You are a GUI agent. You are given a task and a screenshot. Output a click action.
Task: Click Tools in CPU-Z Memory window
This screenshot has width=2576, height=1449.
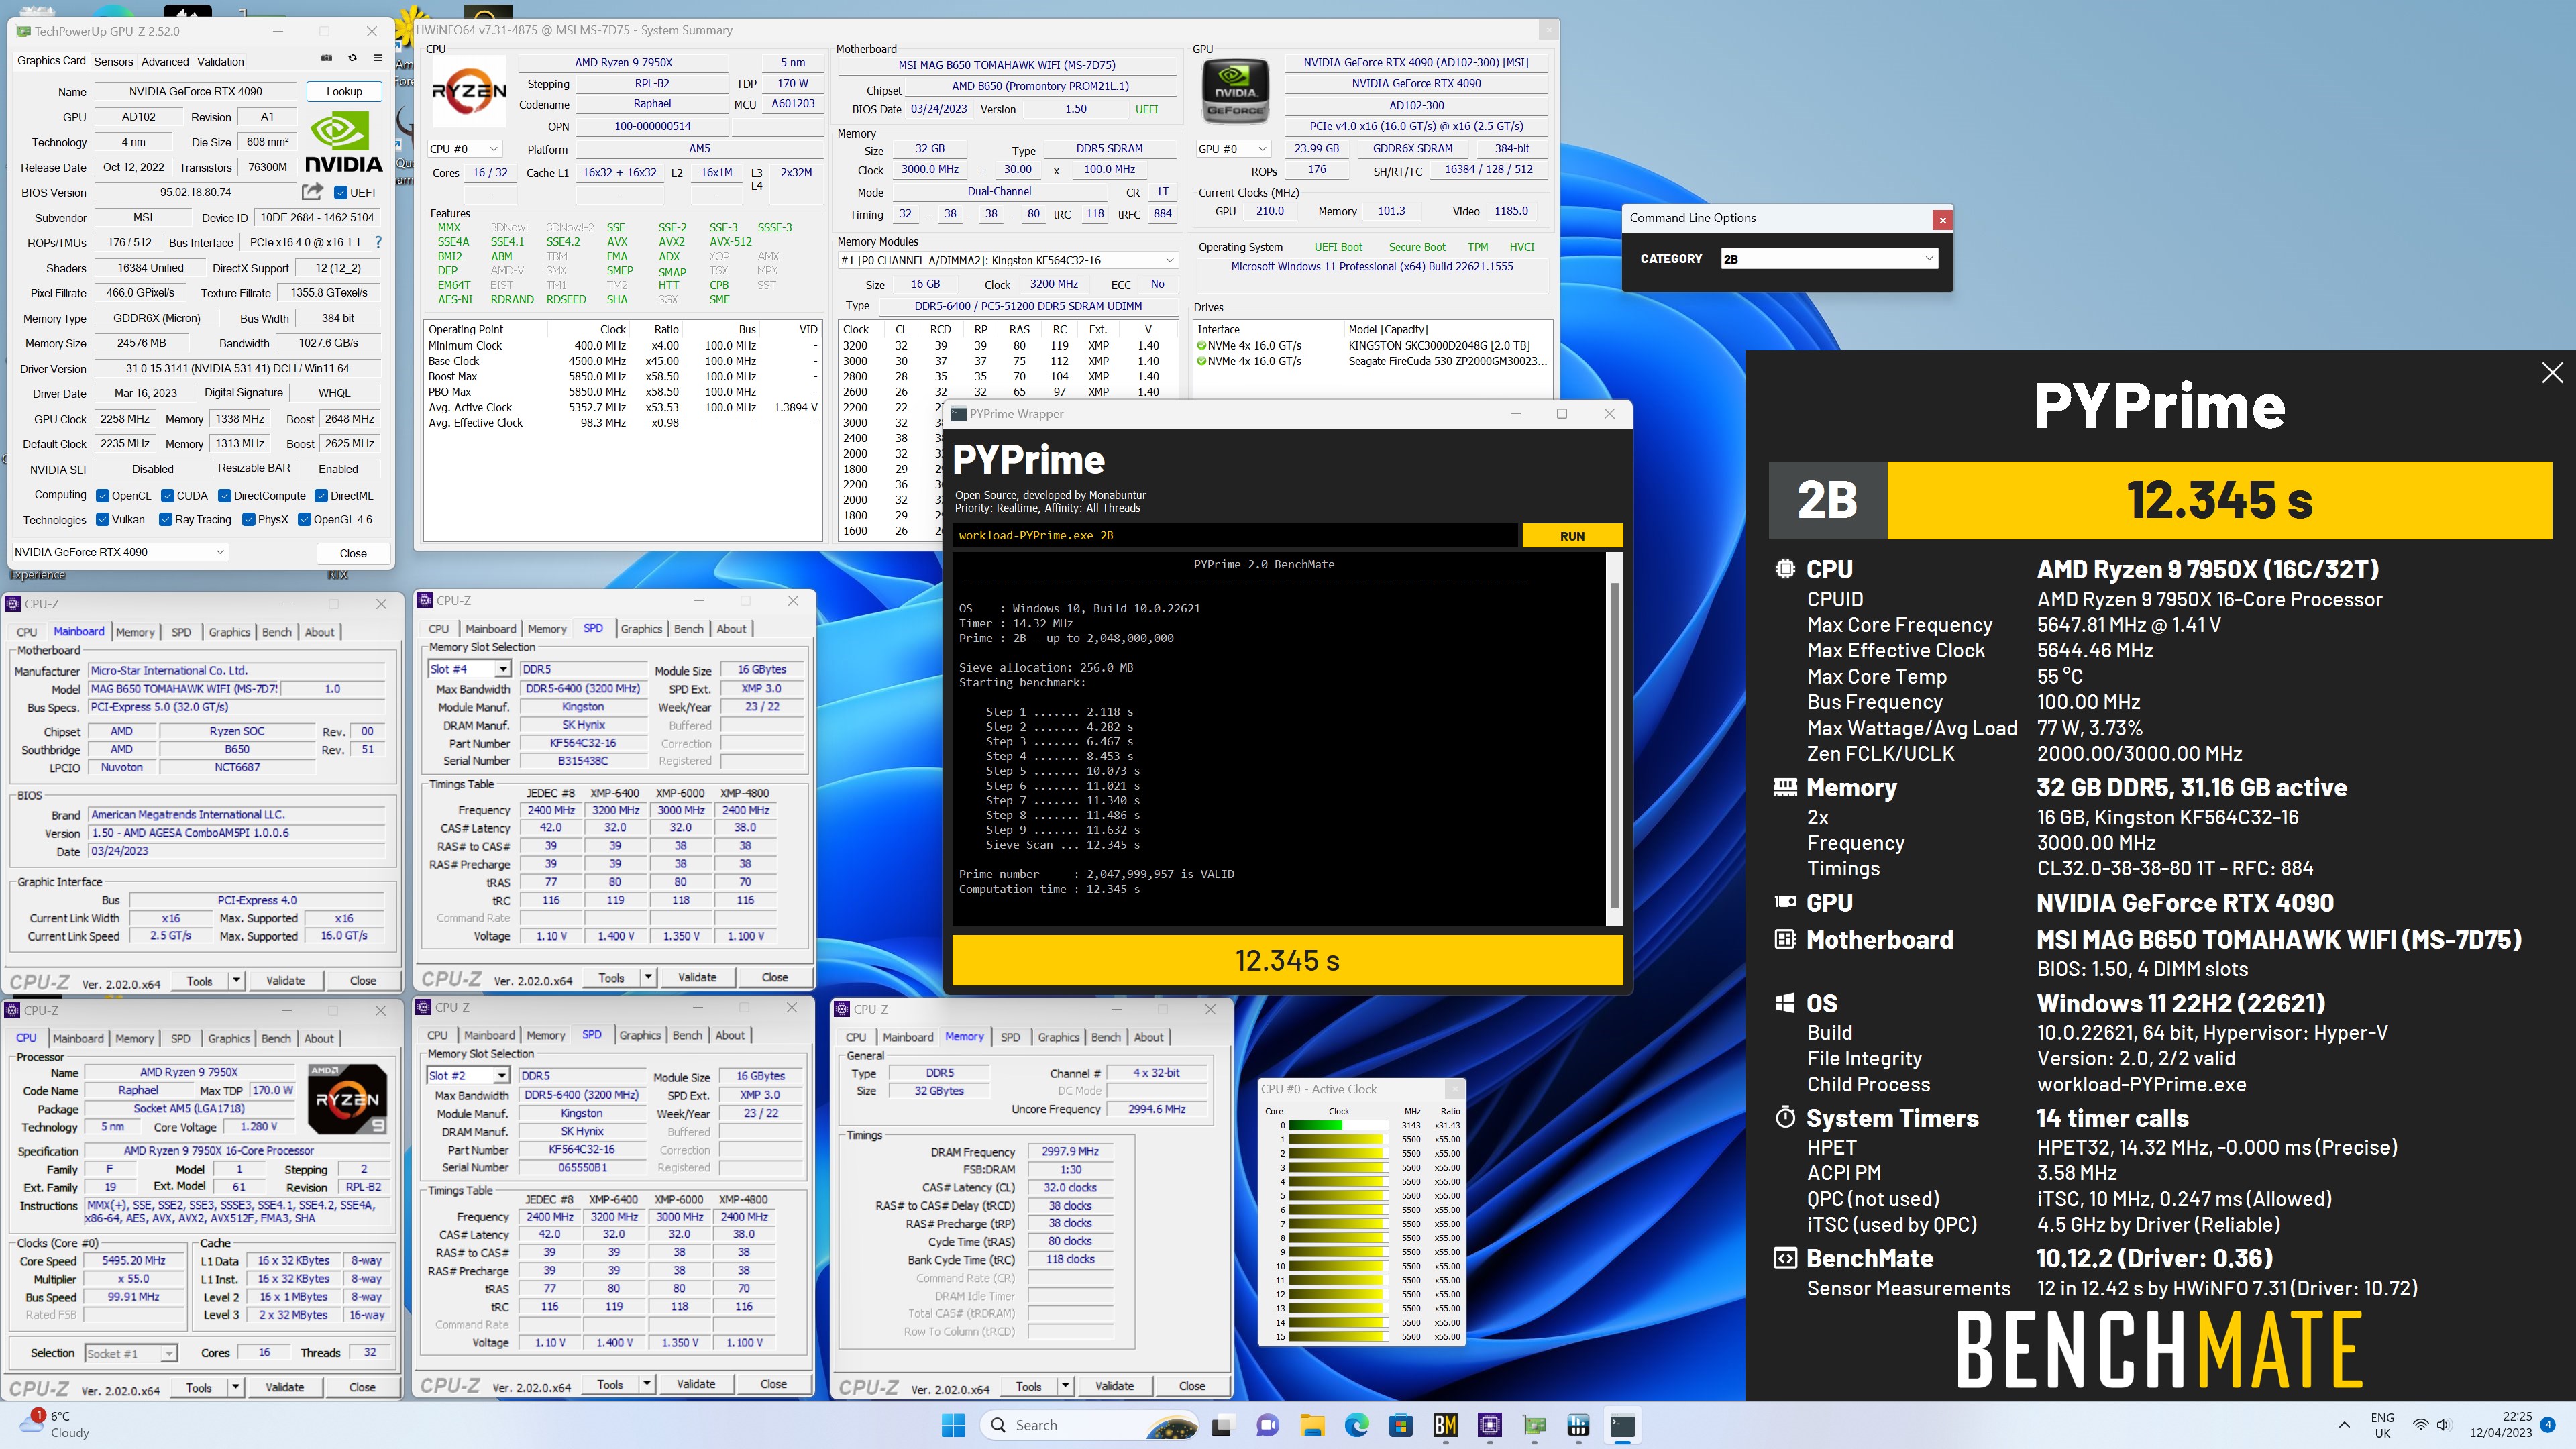(1029, 1386)
